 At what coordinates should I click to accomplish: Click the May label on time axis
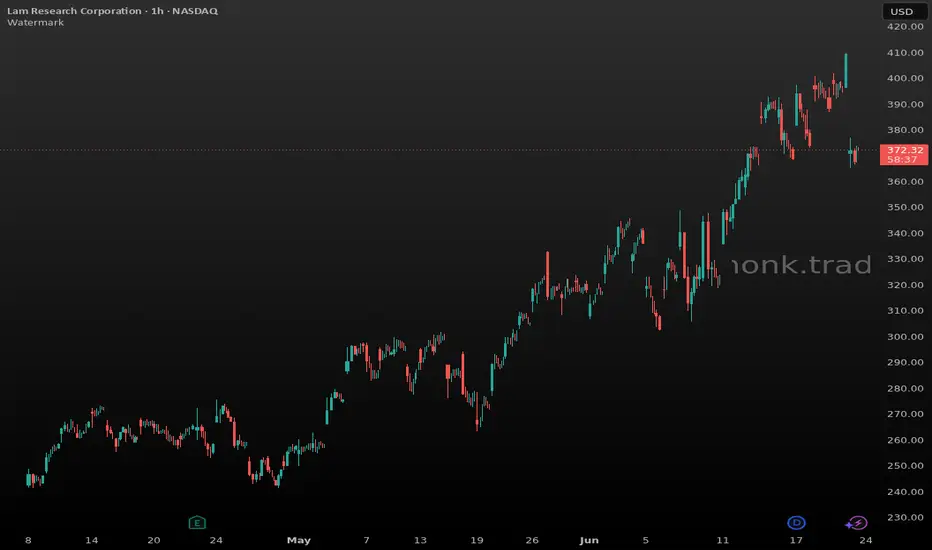click(298, 540)
